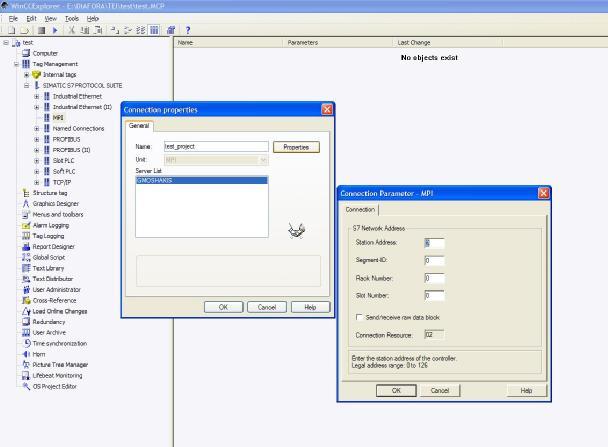Expand the Named Connections node
Image resolution: width=608 pixels, height=447 pixels.
pyautogui.click(x=37, y=128)
